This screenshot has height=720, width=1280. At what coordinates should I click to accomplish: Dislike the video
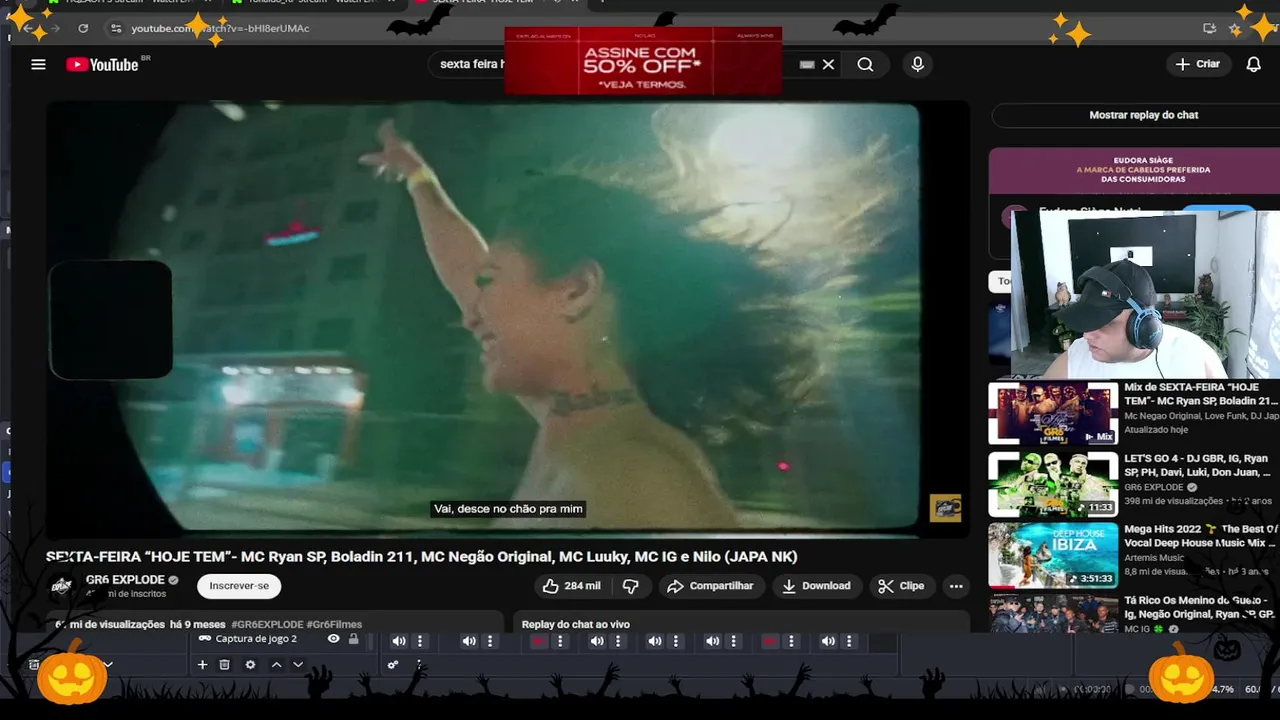630,586
